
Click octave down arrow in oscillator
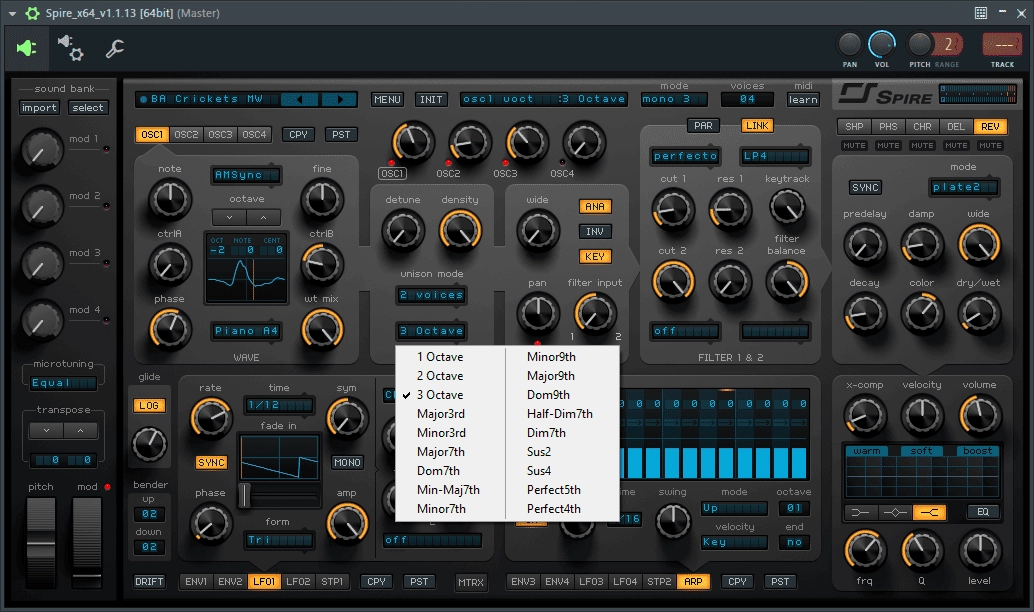coord(229,217)
